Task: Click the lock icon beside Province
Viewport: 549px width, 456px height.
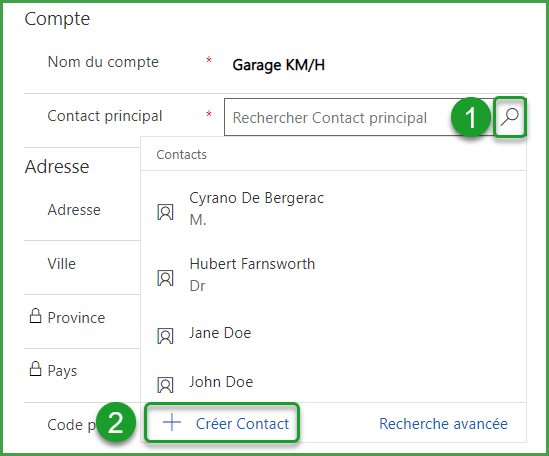Action: [x=35, y=316]
